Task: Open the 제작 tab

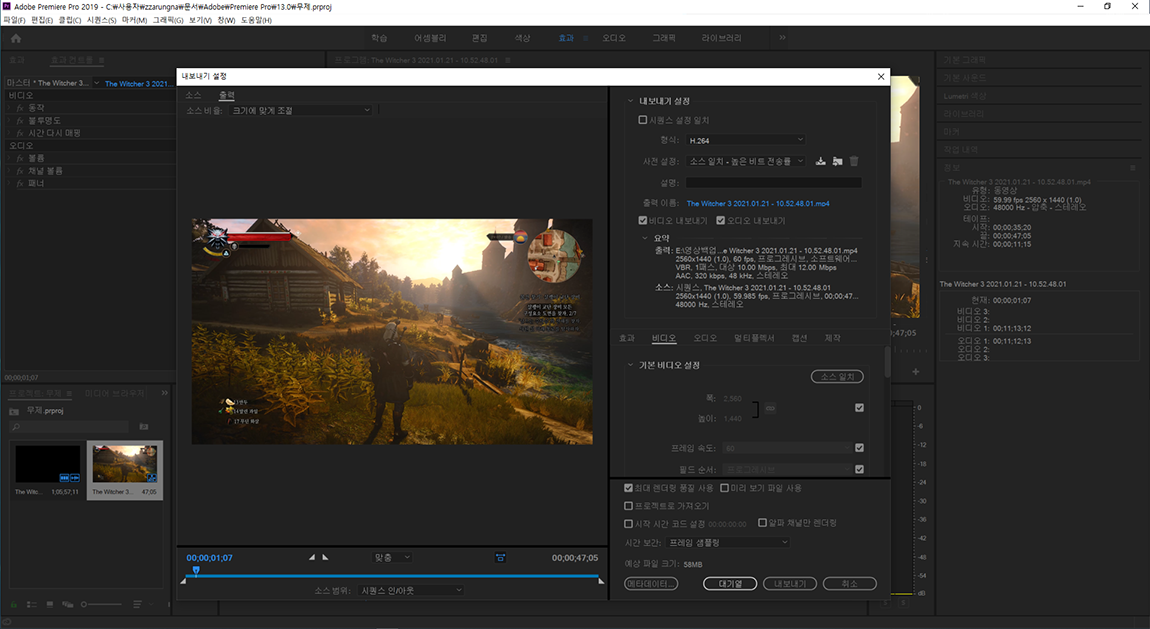Action: point(832,338)
